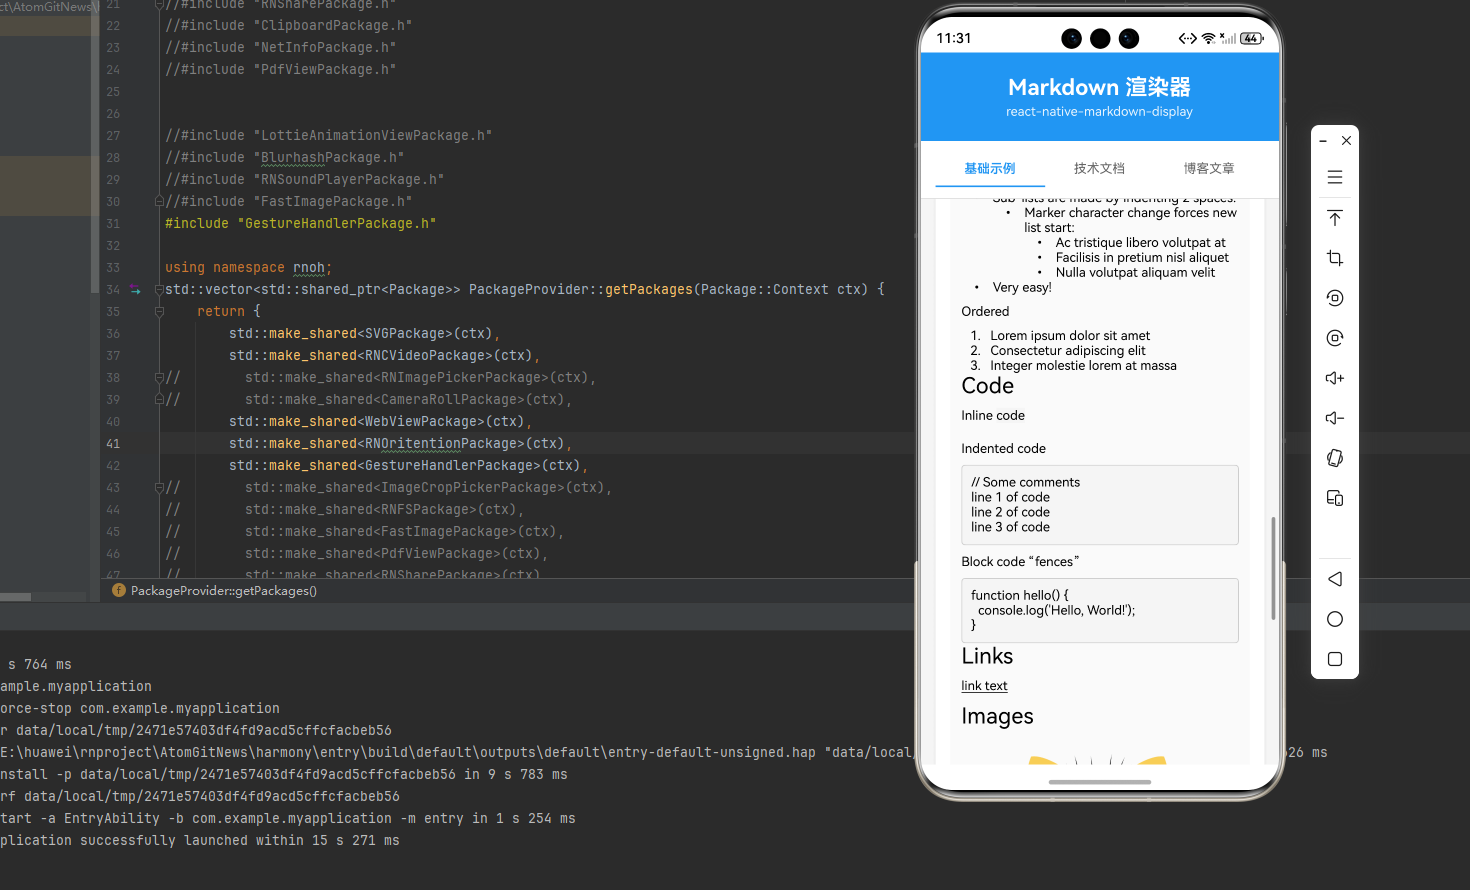Screen dimensions: 1470x890
Task: Pin emulator window always on top
Action: click(1334, 218)
